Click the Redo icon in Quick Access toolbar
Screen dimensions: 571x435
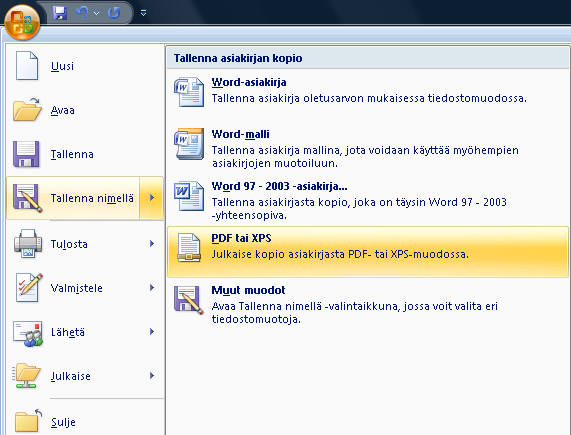[114, 13]
